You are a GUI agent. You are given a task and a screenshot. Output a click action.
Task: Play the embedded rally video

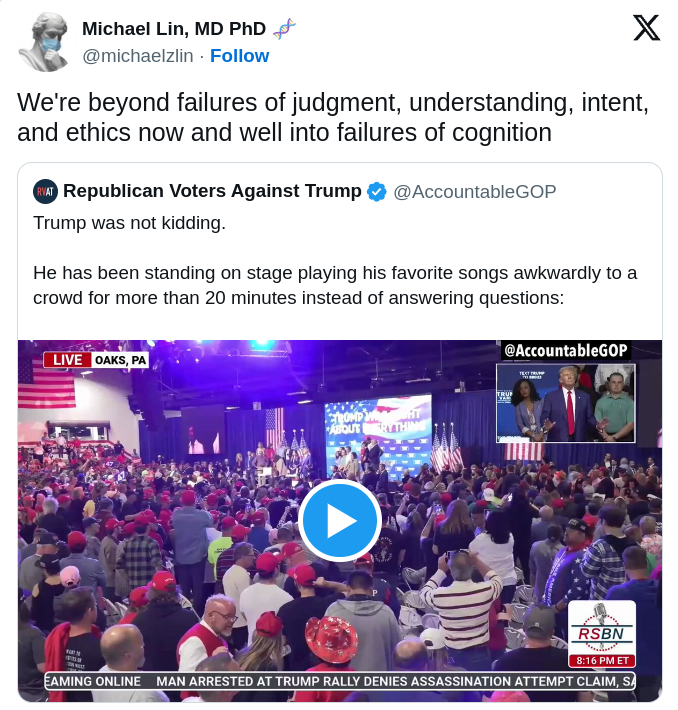pyautogui.click(x=340, y=521)
